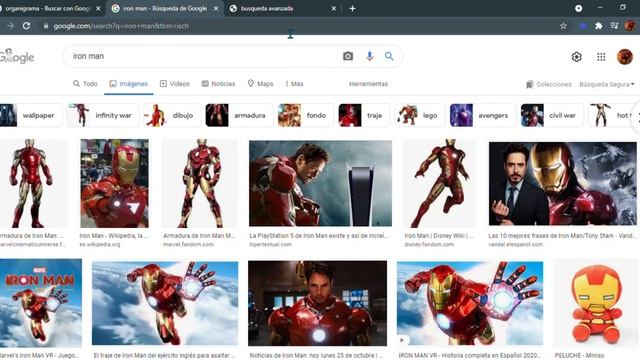640x360 pixels.
Task: Select the Maps search tab
Action: point(260,84)
